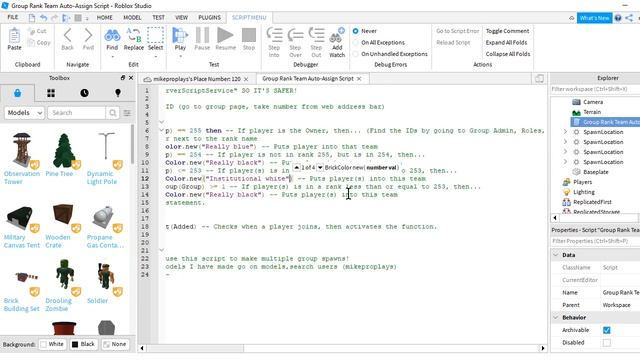The height and width of the screenshot is (360, 640).
Task: Navigate forward with the Fwd arrow
Action: [x=88, y=36]
